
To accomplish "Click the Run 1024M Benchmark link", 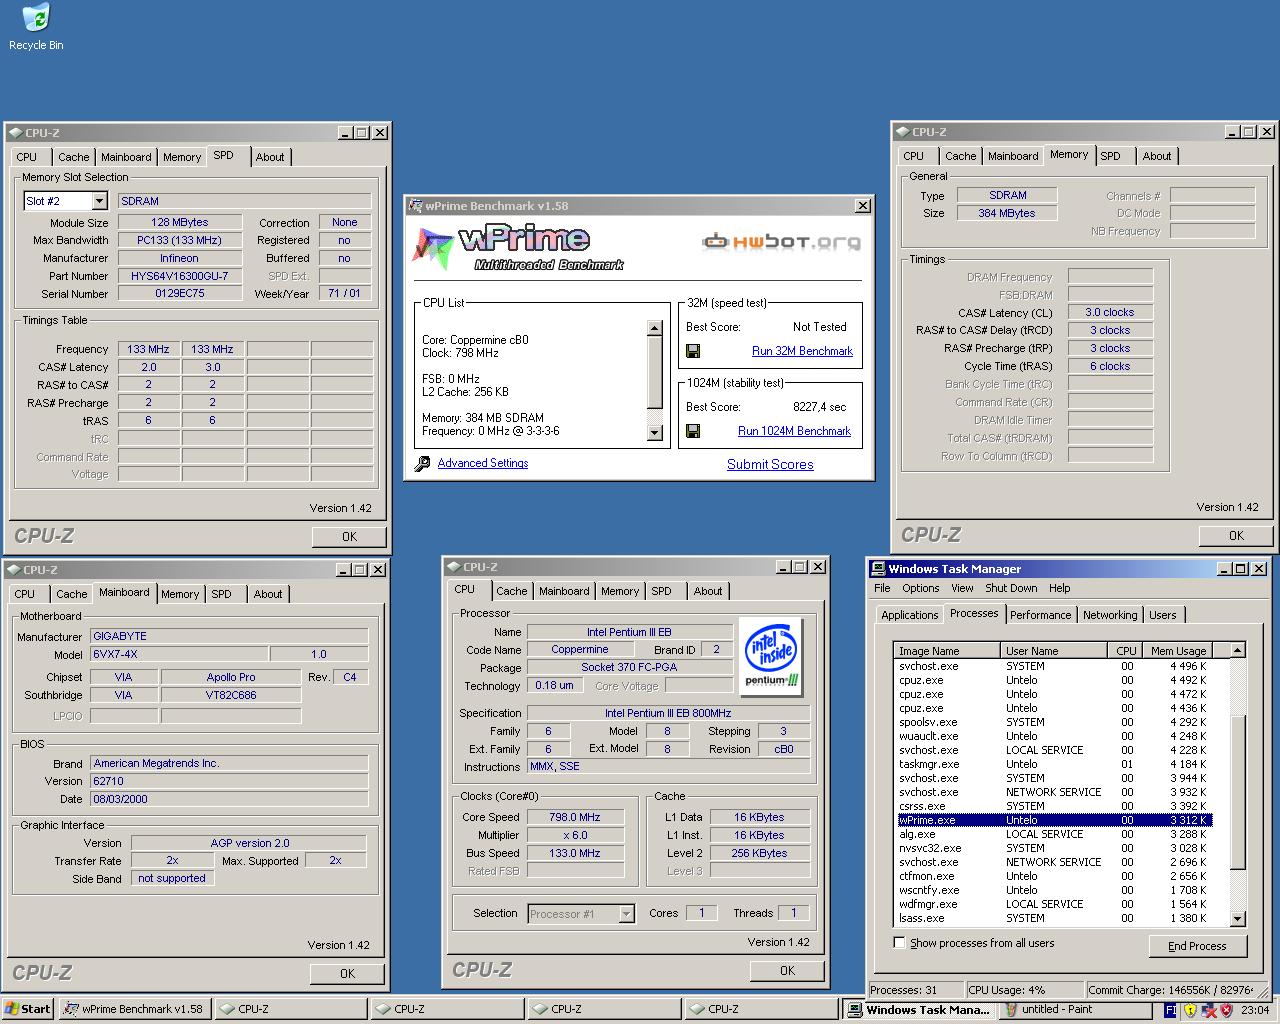I will click(x=794, y=431).
